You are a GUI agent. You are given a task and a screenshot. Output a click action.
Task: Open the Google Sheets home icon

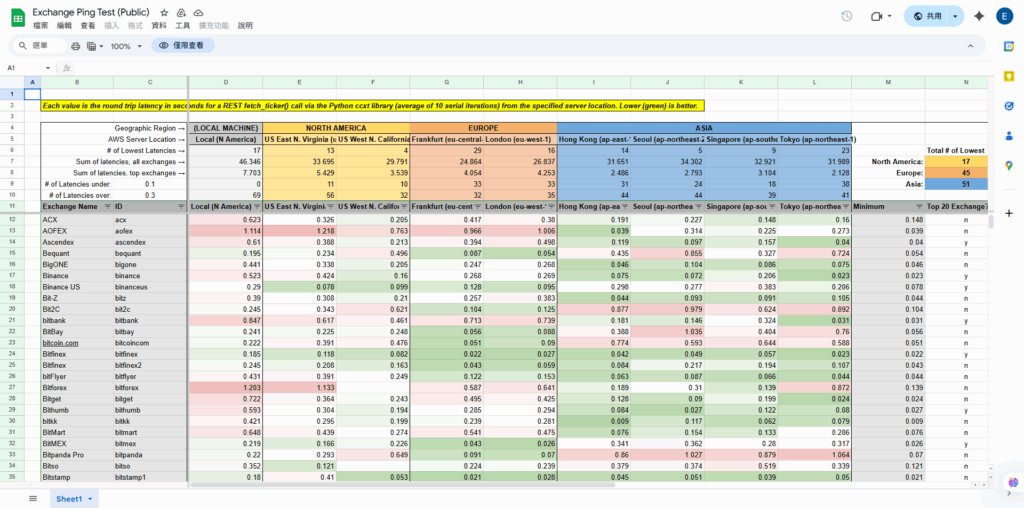point(18,18)
